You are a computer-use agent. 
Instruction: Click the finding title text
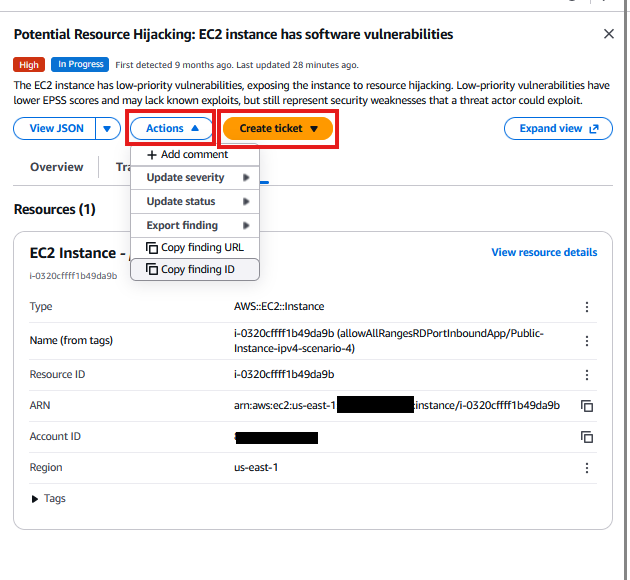(233, 35)
